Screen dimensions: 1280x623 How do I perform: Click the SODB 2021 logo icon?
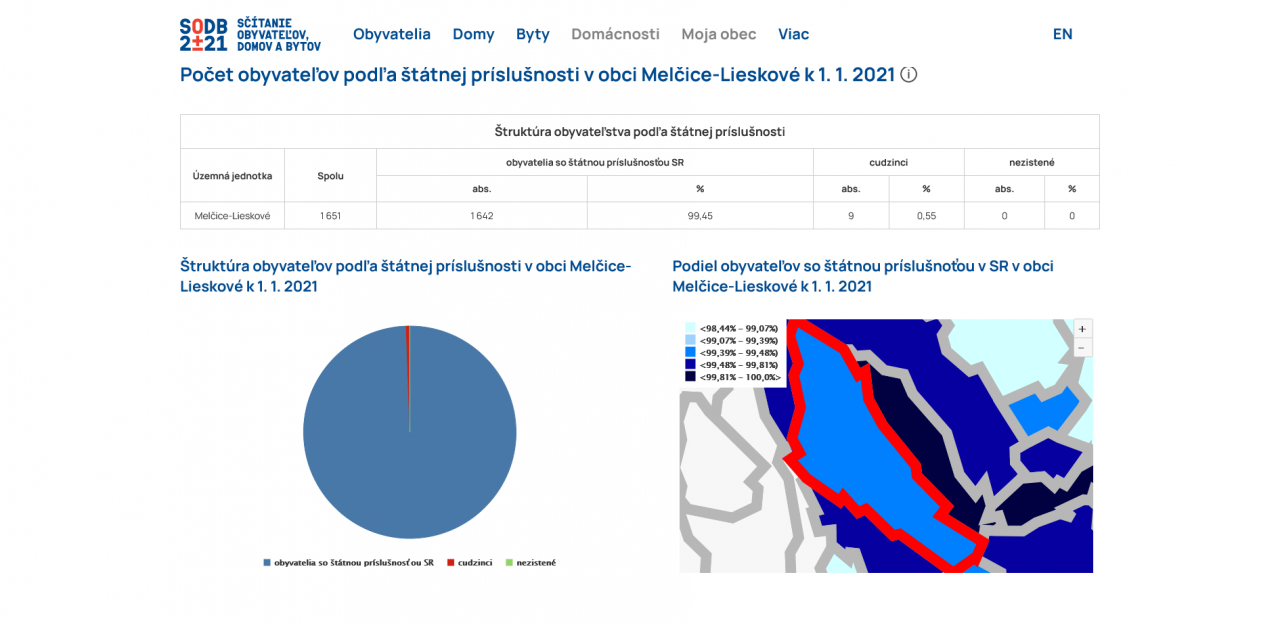[x=203, y=34]
